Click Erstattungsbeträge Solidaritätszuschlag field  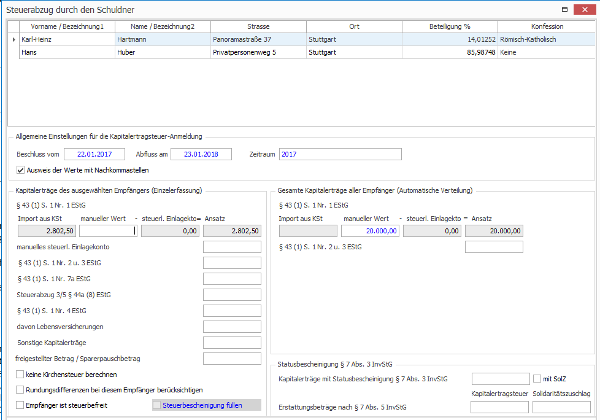561,407
